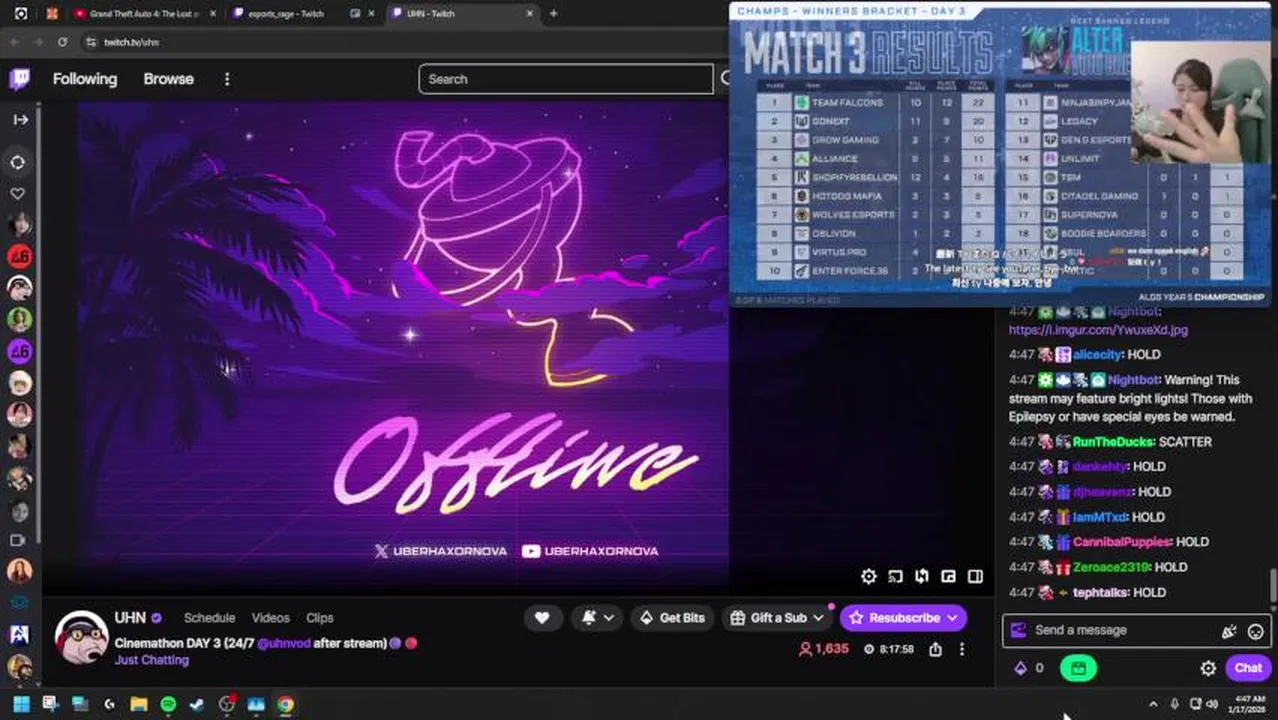Open Spotify from the taskbar
The image size is (1278, 720).
(x=168, y=704)
